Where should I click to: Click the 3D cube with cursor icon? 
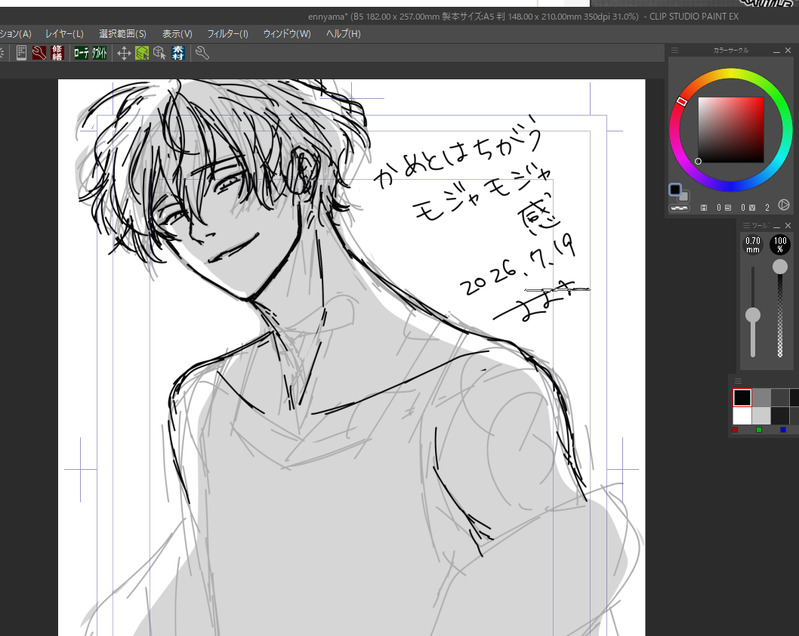coord(159,53)
